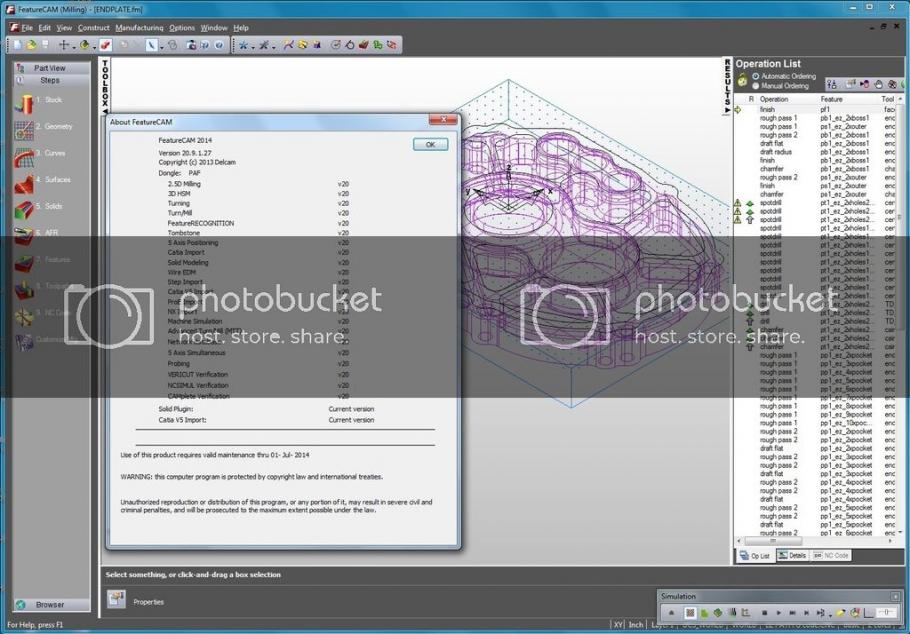Select the pick arrow tool icon

tap(151, 45)
